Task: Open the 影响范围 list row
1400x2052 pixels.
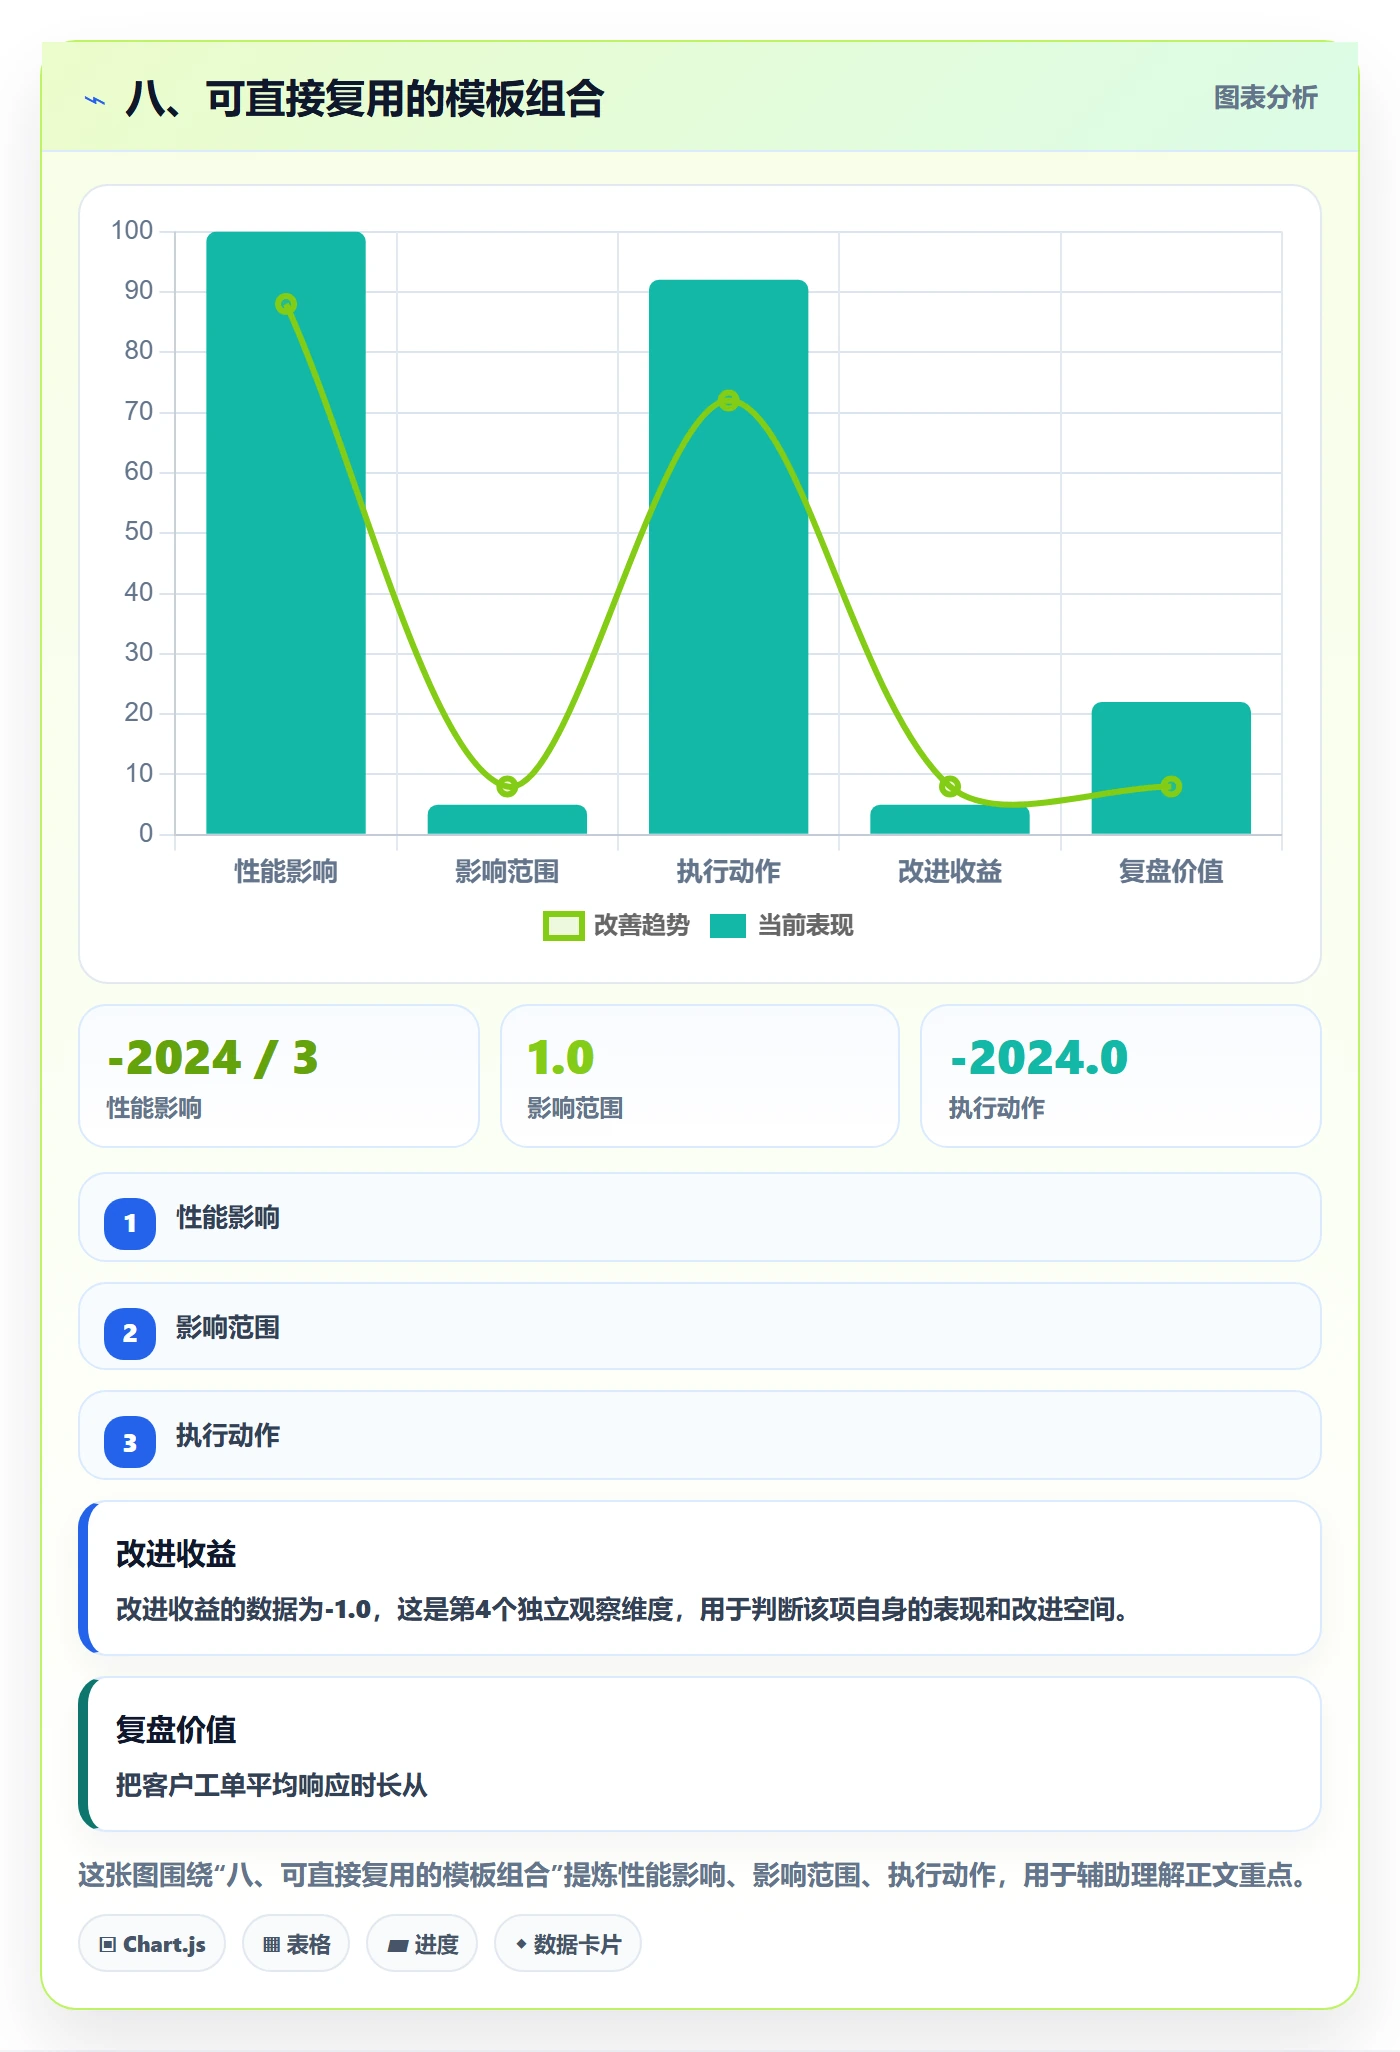Action: (x=700, y=1326)
